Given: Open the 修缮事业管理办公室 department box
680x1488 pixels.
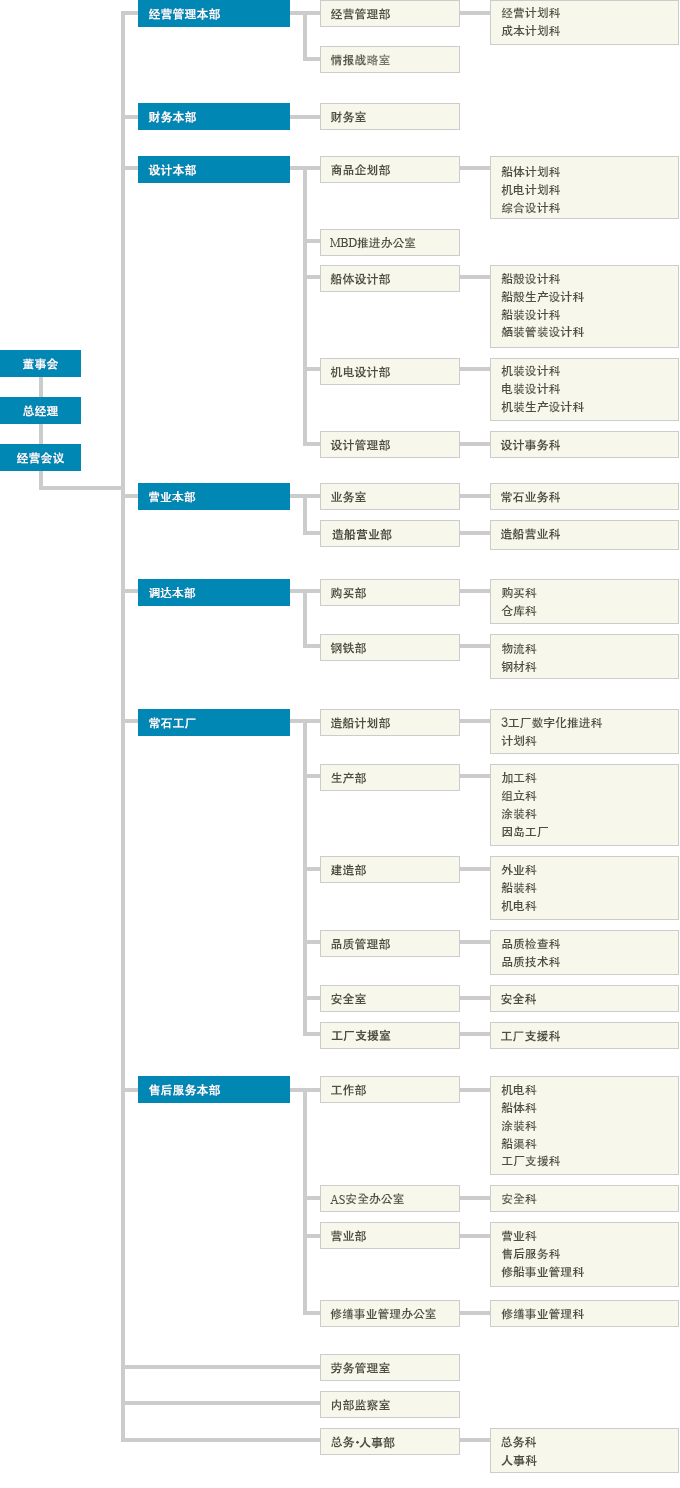Looking at the screenshot, I should click(x=389, y=1314).
